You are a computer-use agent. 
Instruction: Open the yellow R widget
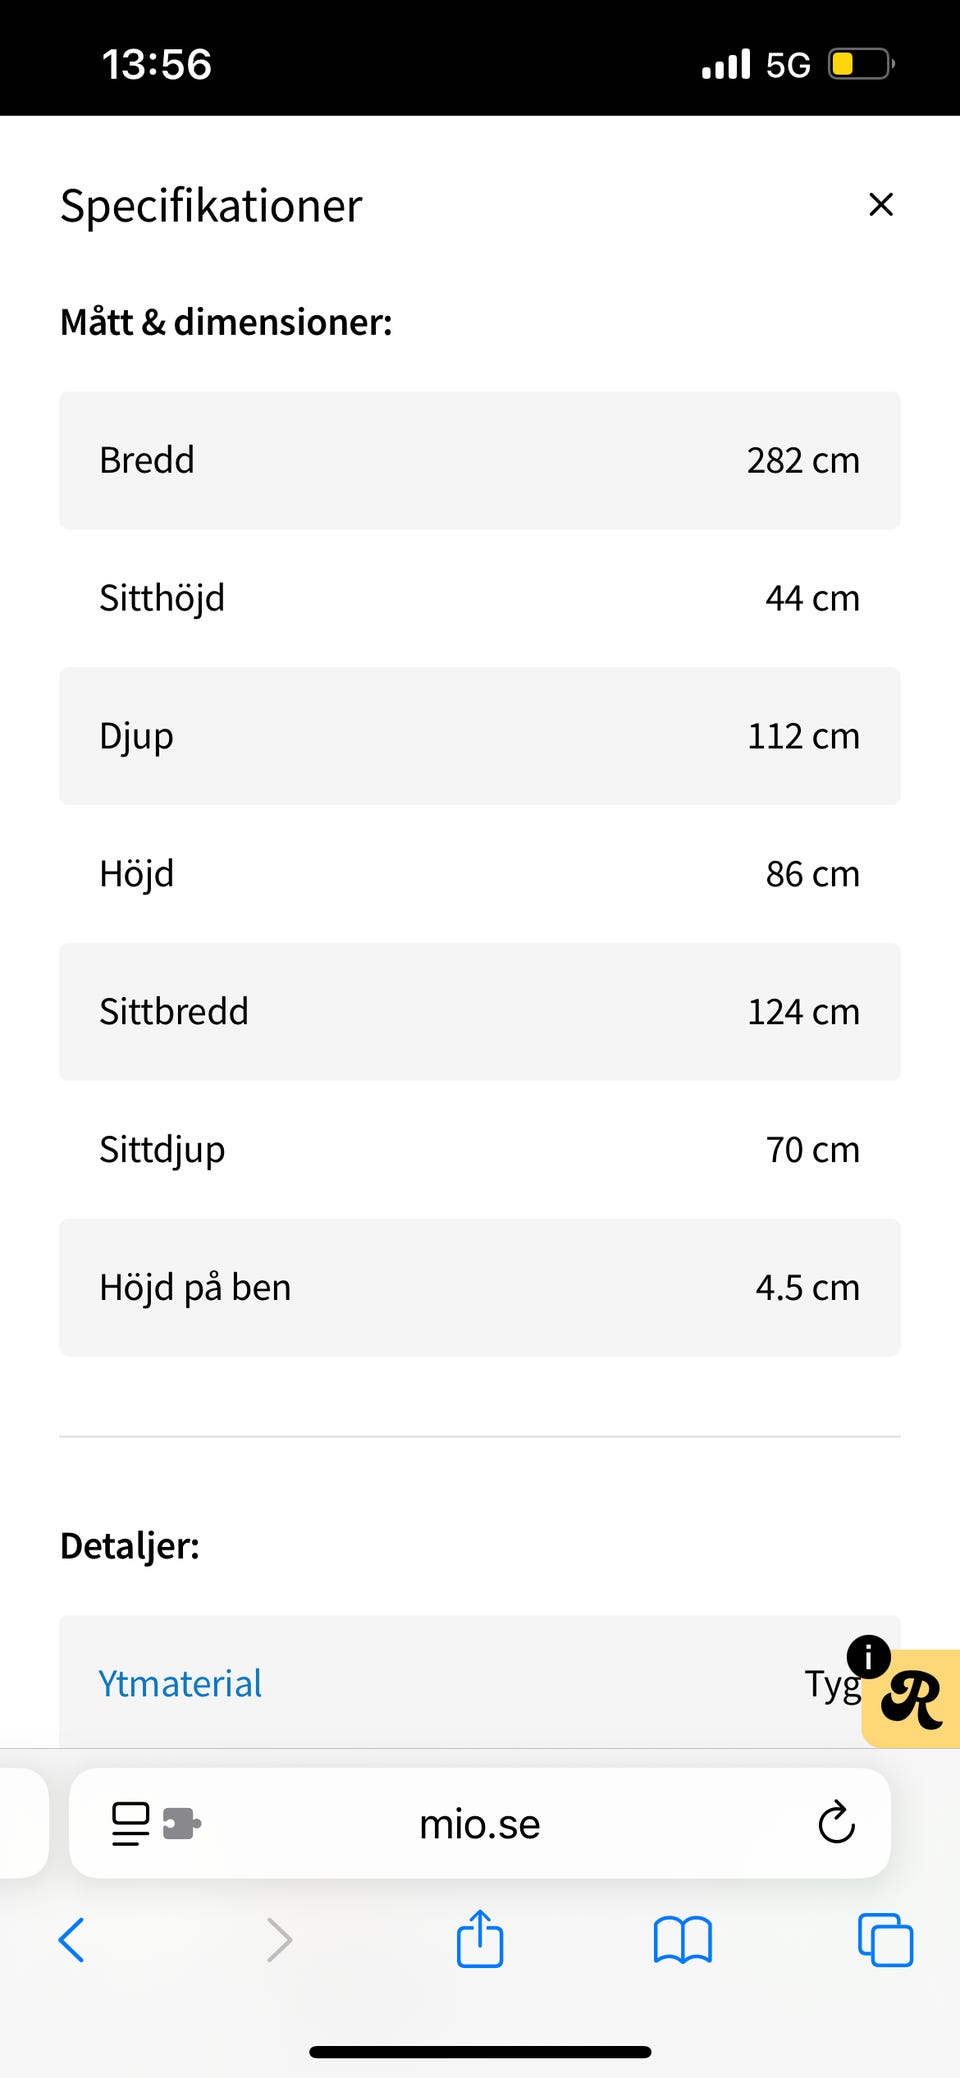[x=914, y=1701]
